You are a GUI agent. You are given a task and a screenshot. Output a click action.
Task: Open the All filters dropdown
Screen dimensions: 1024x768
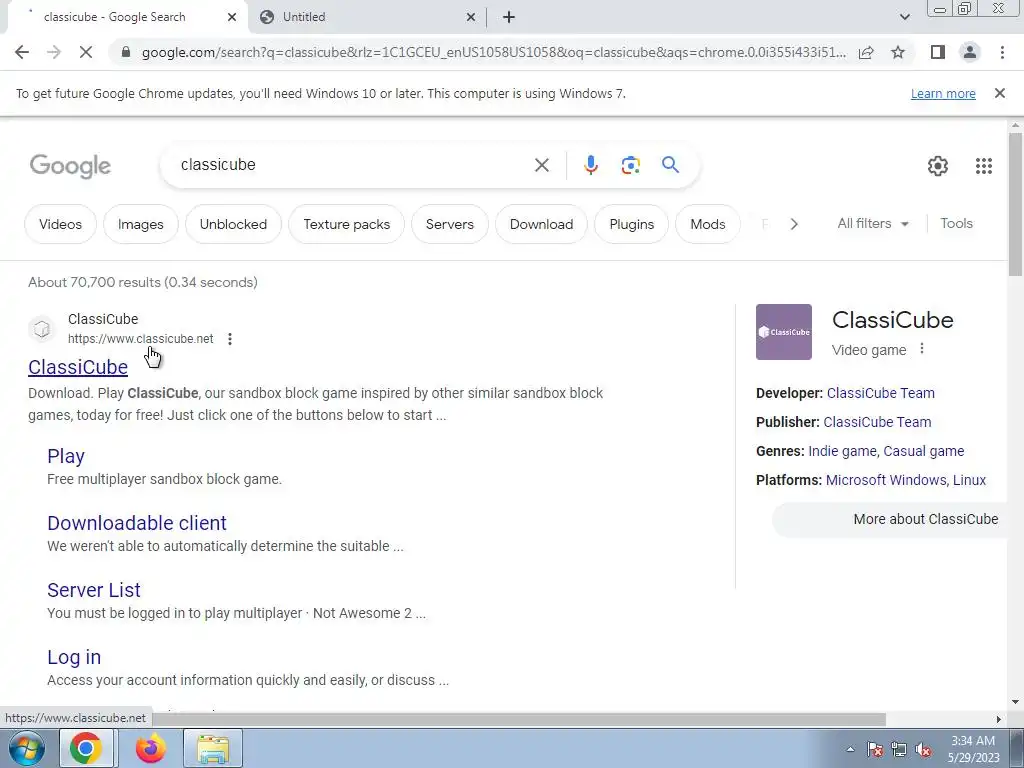pos(873,223)
